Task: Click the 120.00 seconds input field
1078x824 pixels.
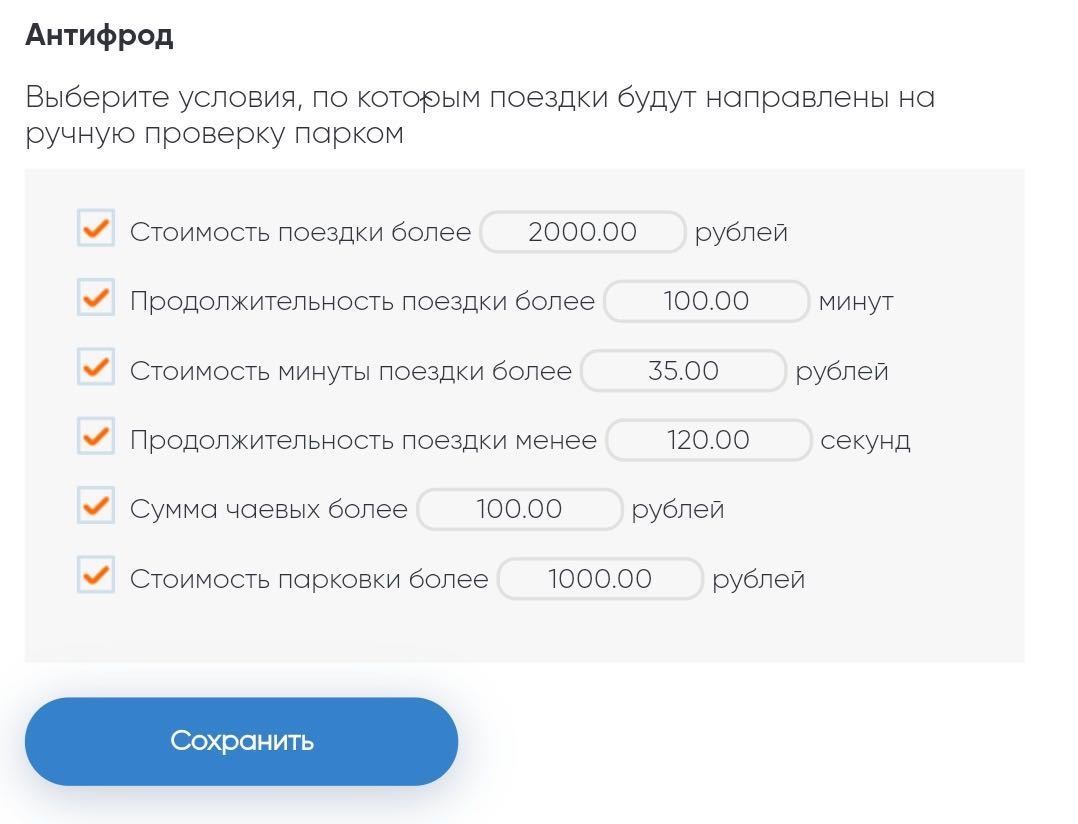Action: pos(708,440)
